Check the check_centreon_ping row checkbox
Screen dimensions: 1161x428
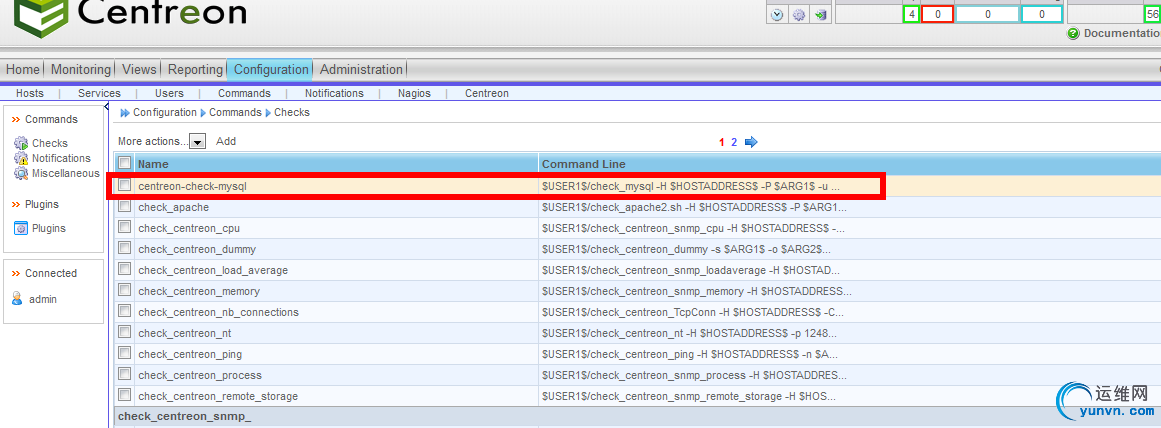point(125,353)
